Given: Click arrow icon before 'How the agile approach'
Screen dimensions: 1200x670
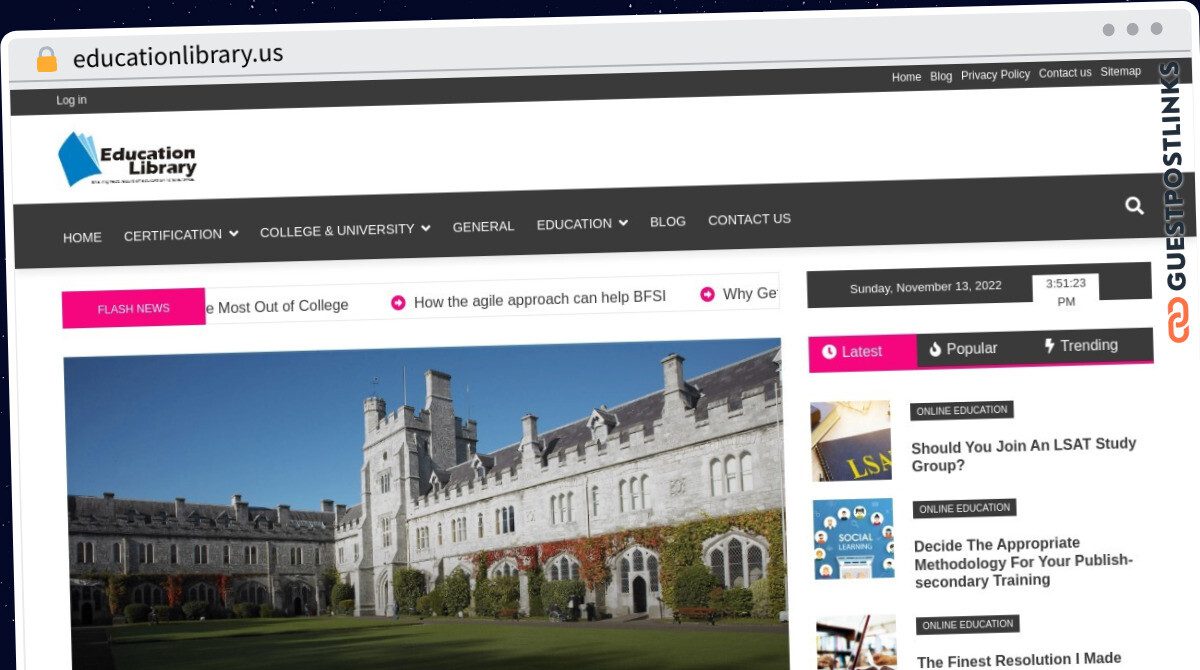Looking at the screenshot, I should click(398, 302).
